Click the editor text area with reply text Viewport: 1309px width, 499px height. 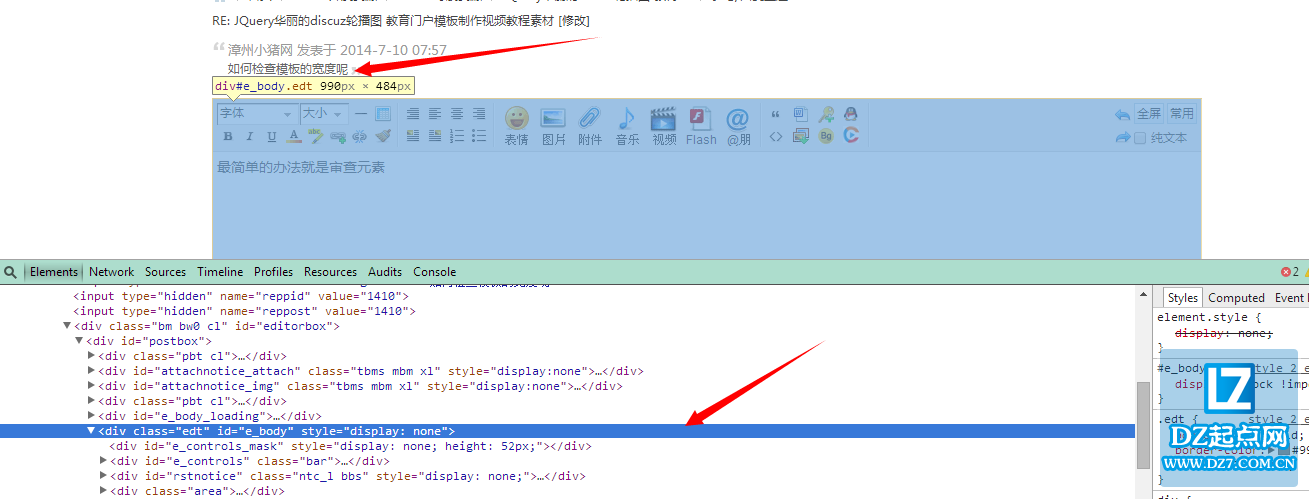pyautogui.click(x=706, y=205)
